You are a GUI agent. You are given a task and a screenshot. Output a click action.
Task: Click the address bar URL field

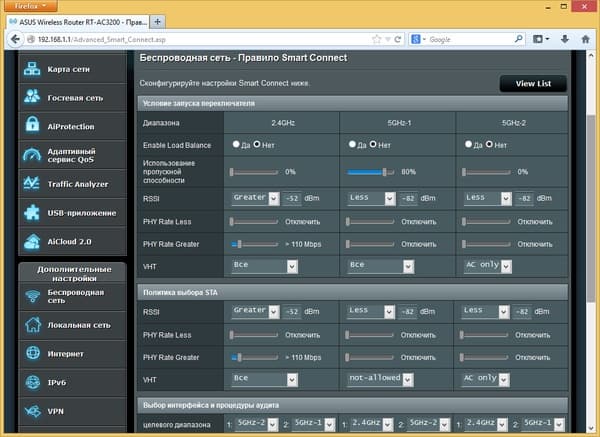point(198,39)
